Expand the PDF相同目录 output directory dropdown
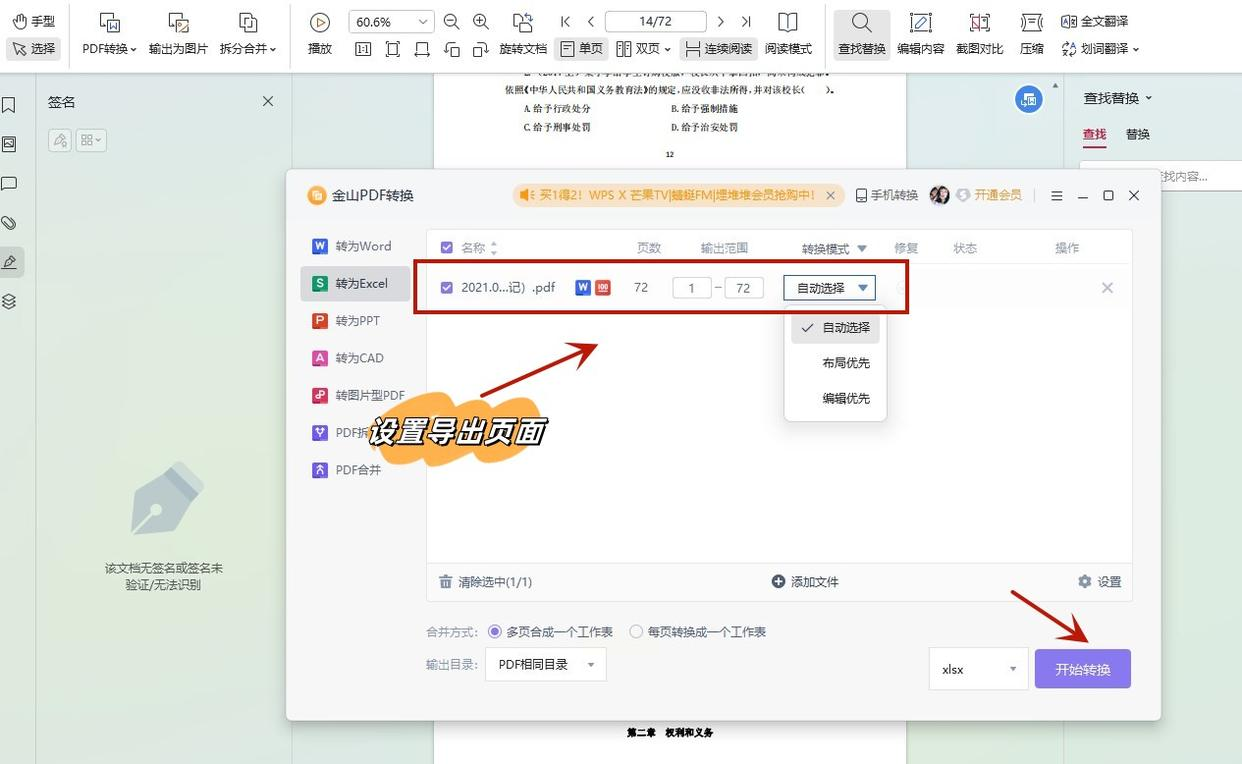 [x=546, y=664]
